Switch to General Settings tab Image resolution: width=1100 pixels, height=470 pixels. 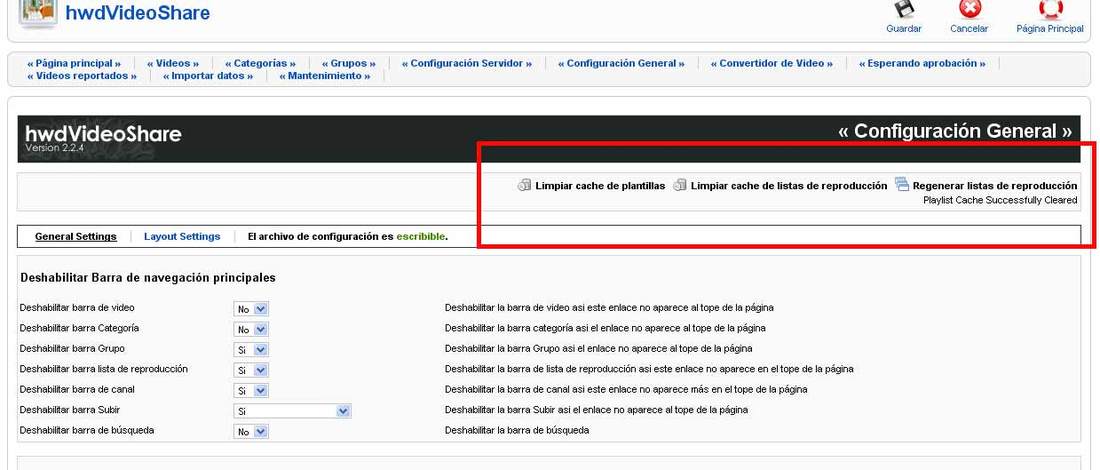(x=76, y=236)
